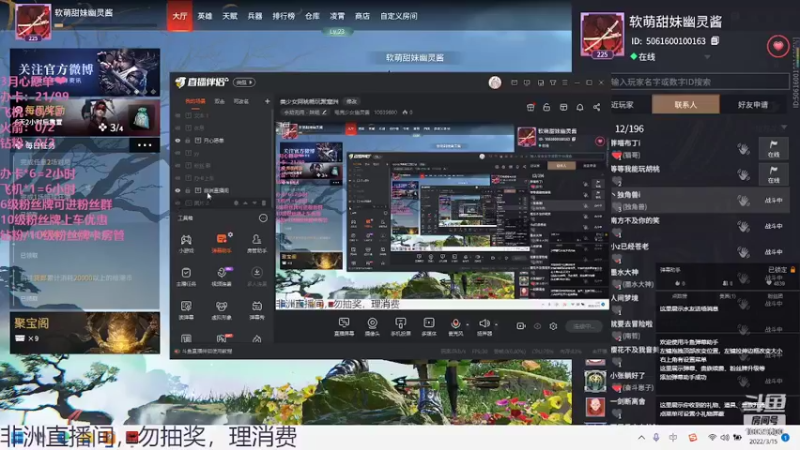Toggle visibility of first source in scene list
800x450 pixels.
[x=178, y=116]
